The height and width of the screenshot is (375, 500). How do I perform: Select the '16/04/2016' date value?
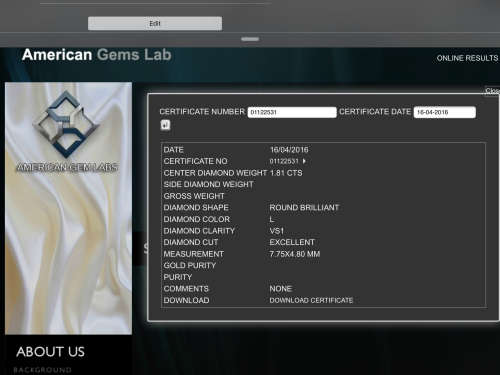pyautogui.click(x=289, y=150)
